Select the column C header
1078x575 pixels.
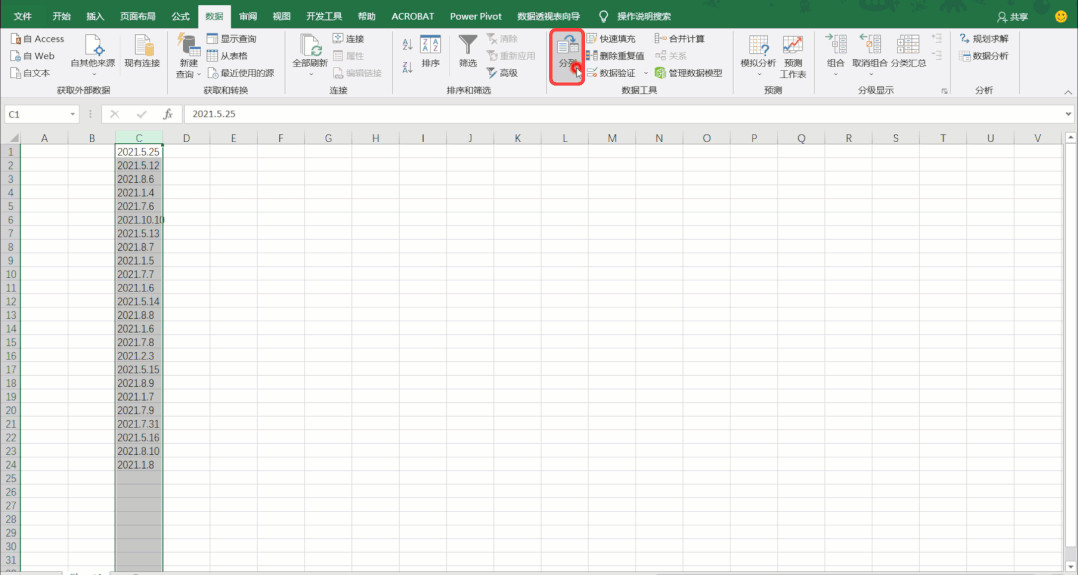coord(139,138)
